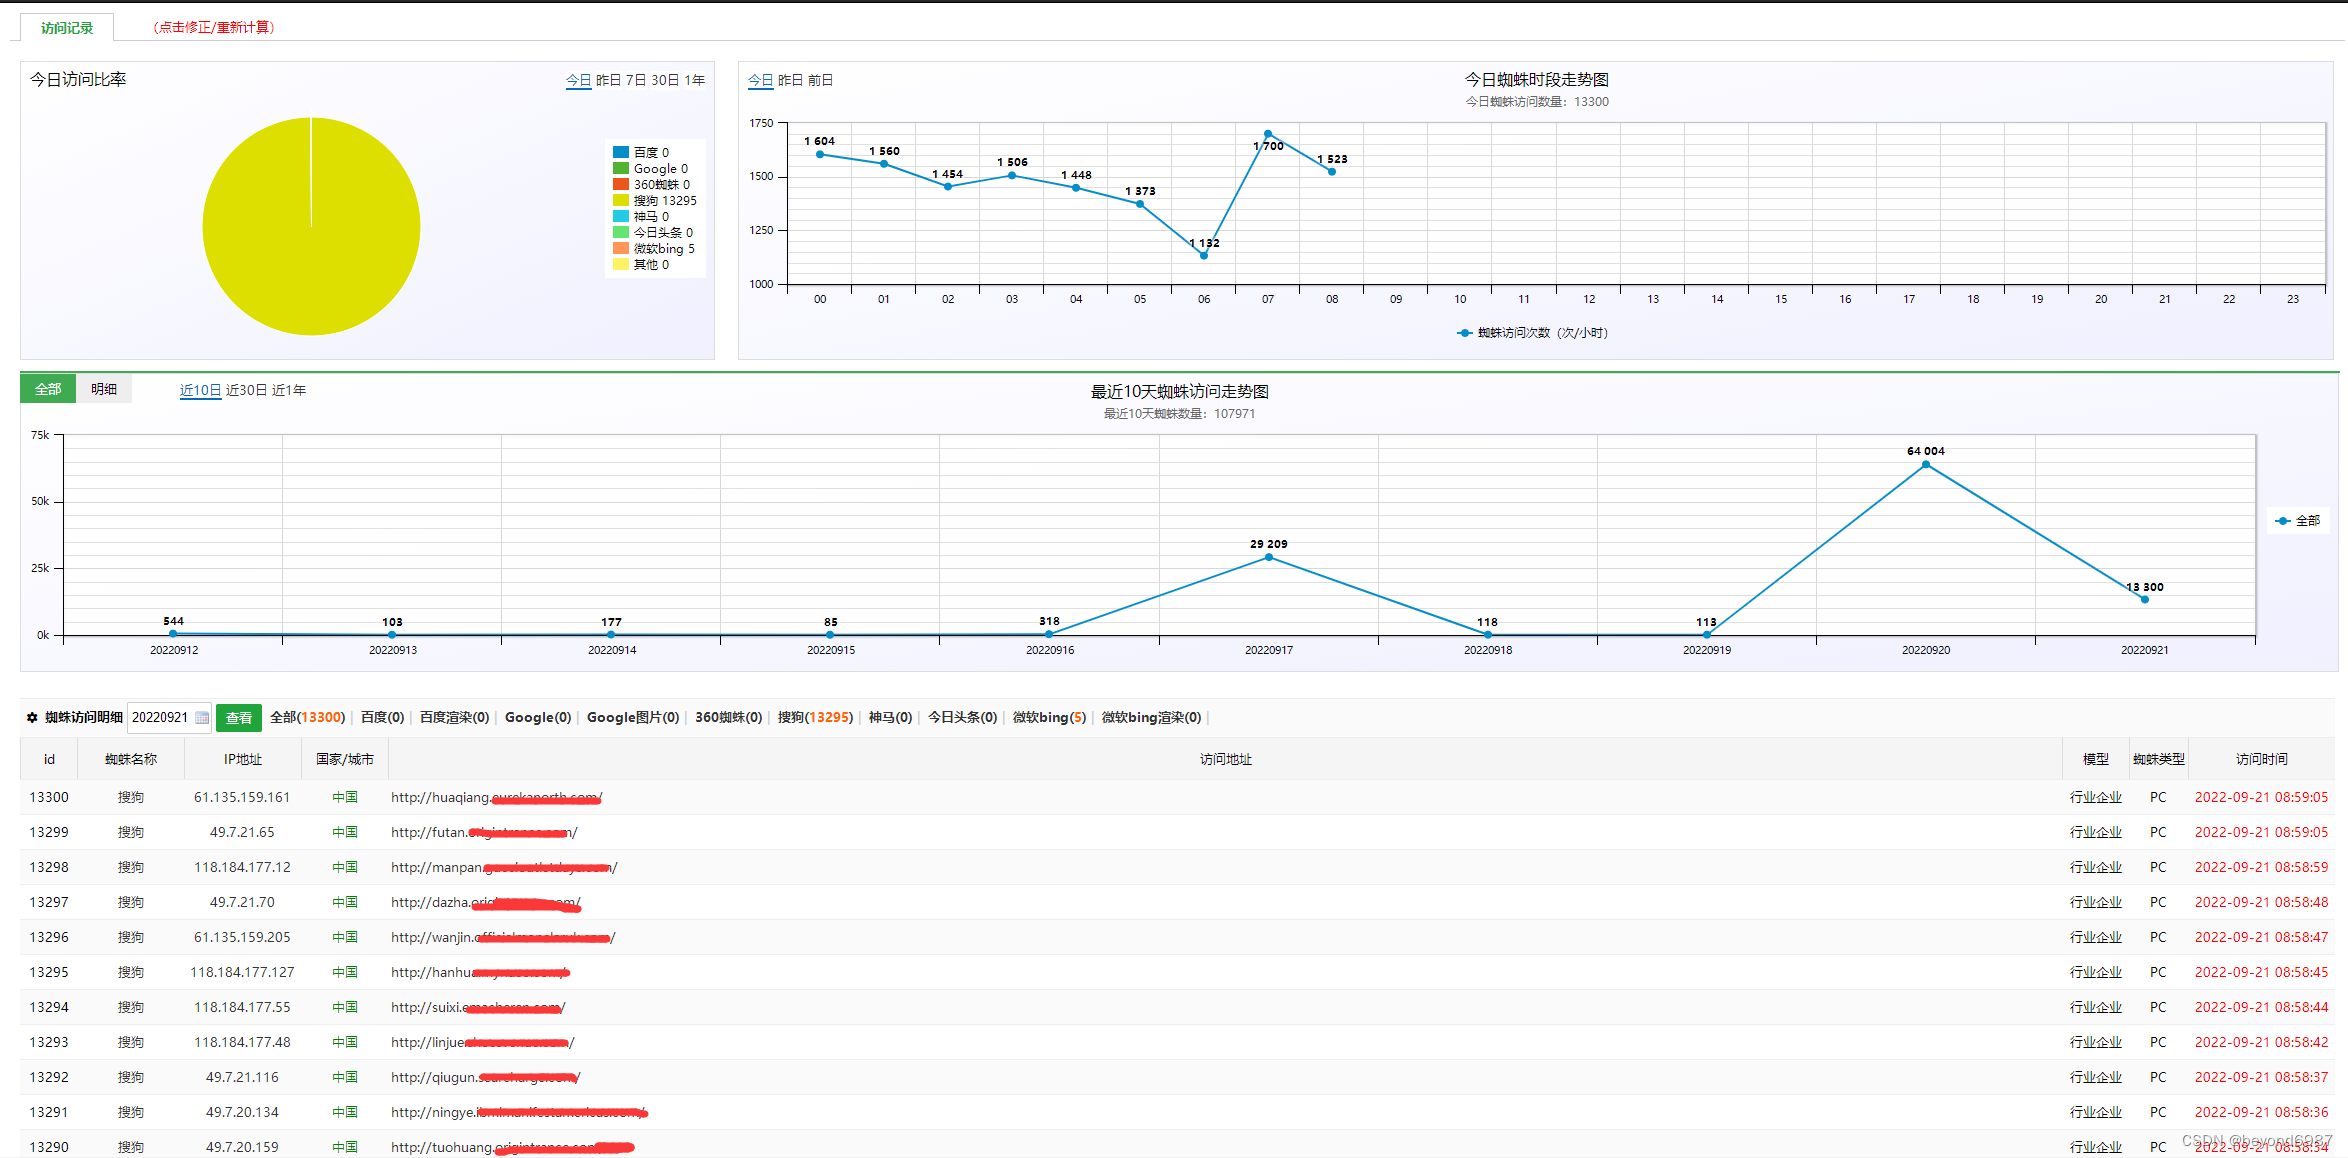This screenshot has height=1158, width=2348.
Task: Click the yellow 搜狗 pie slice
Action: click(x=311, y=227)
